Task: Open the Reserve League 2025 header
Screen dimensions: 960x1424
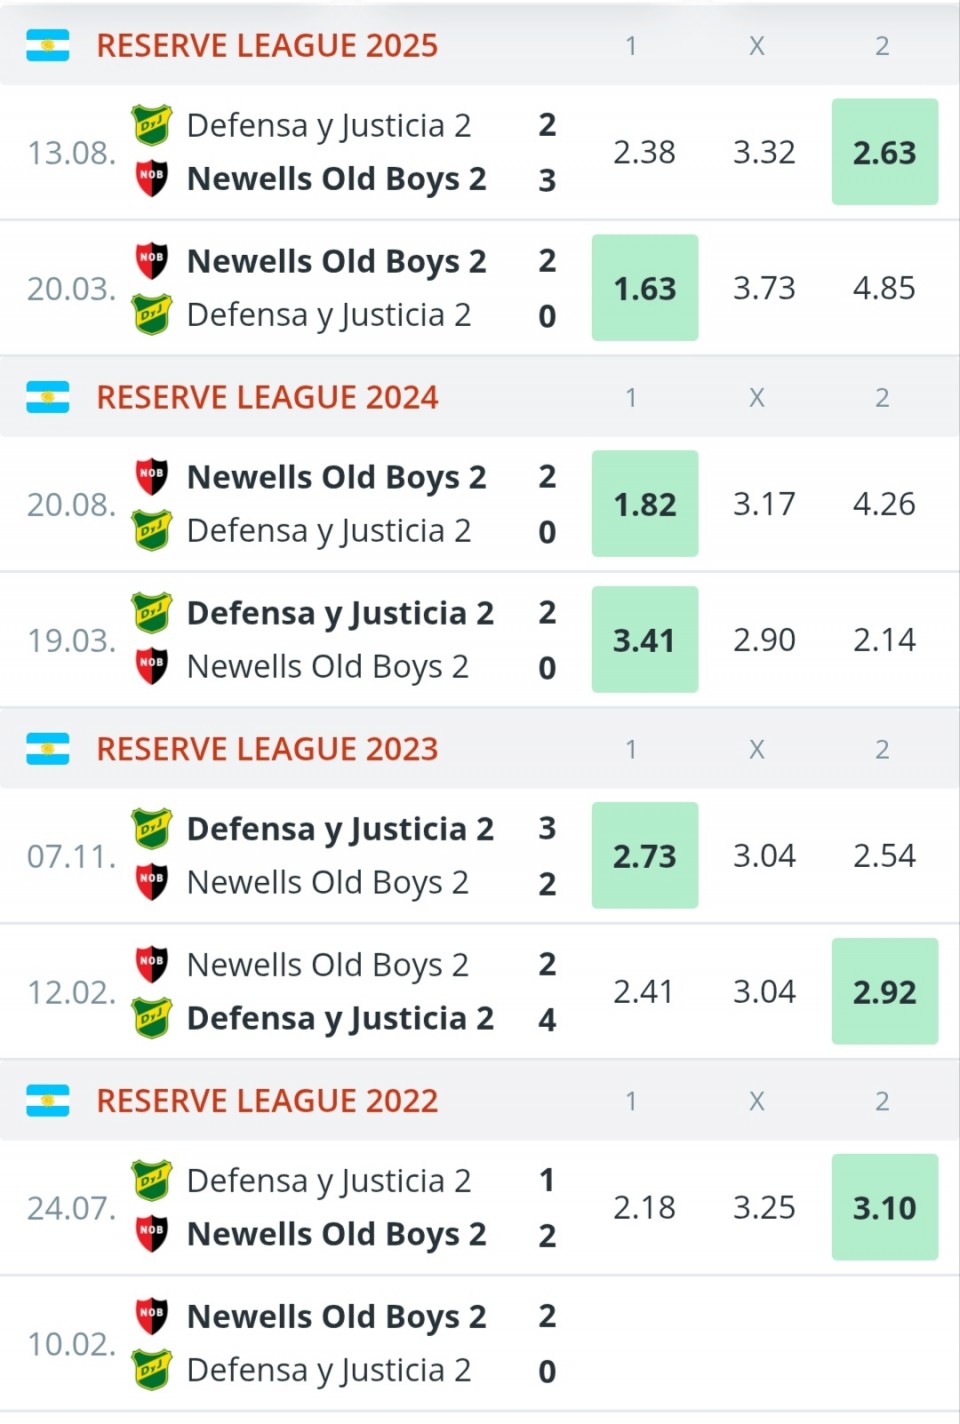Action: point(267,45)
